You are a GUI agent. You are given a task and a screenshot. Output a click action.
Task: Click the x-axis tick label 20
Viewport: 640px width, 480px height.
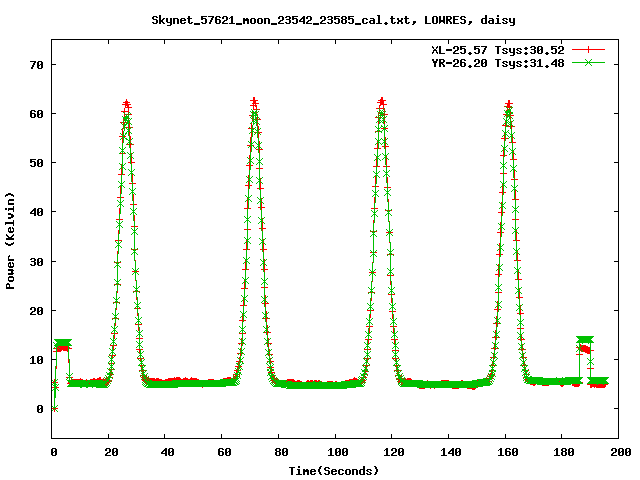coord(111,452)
